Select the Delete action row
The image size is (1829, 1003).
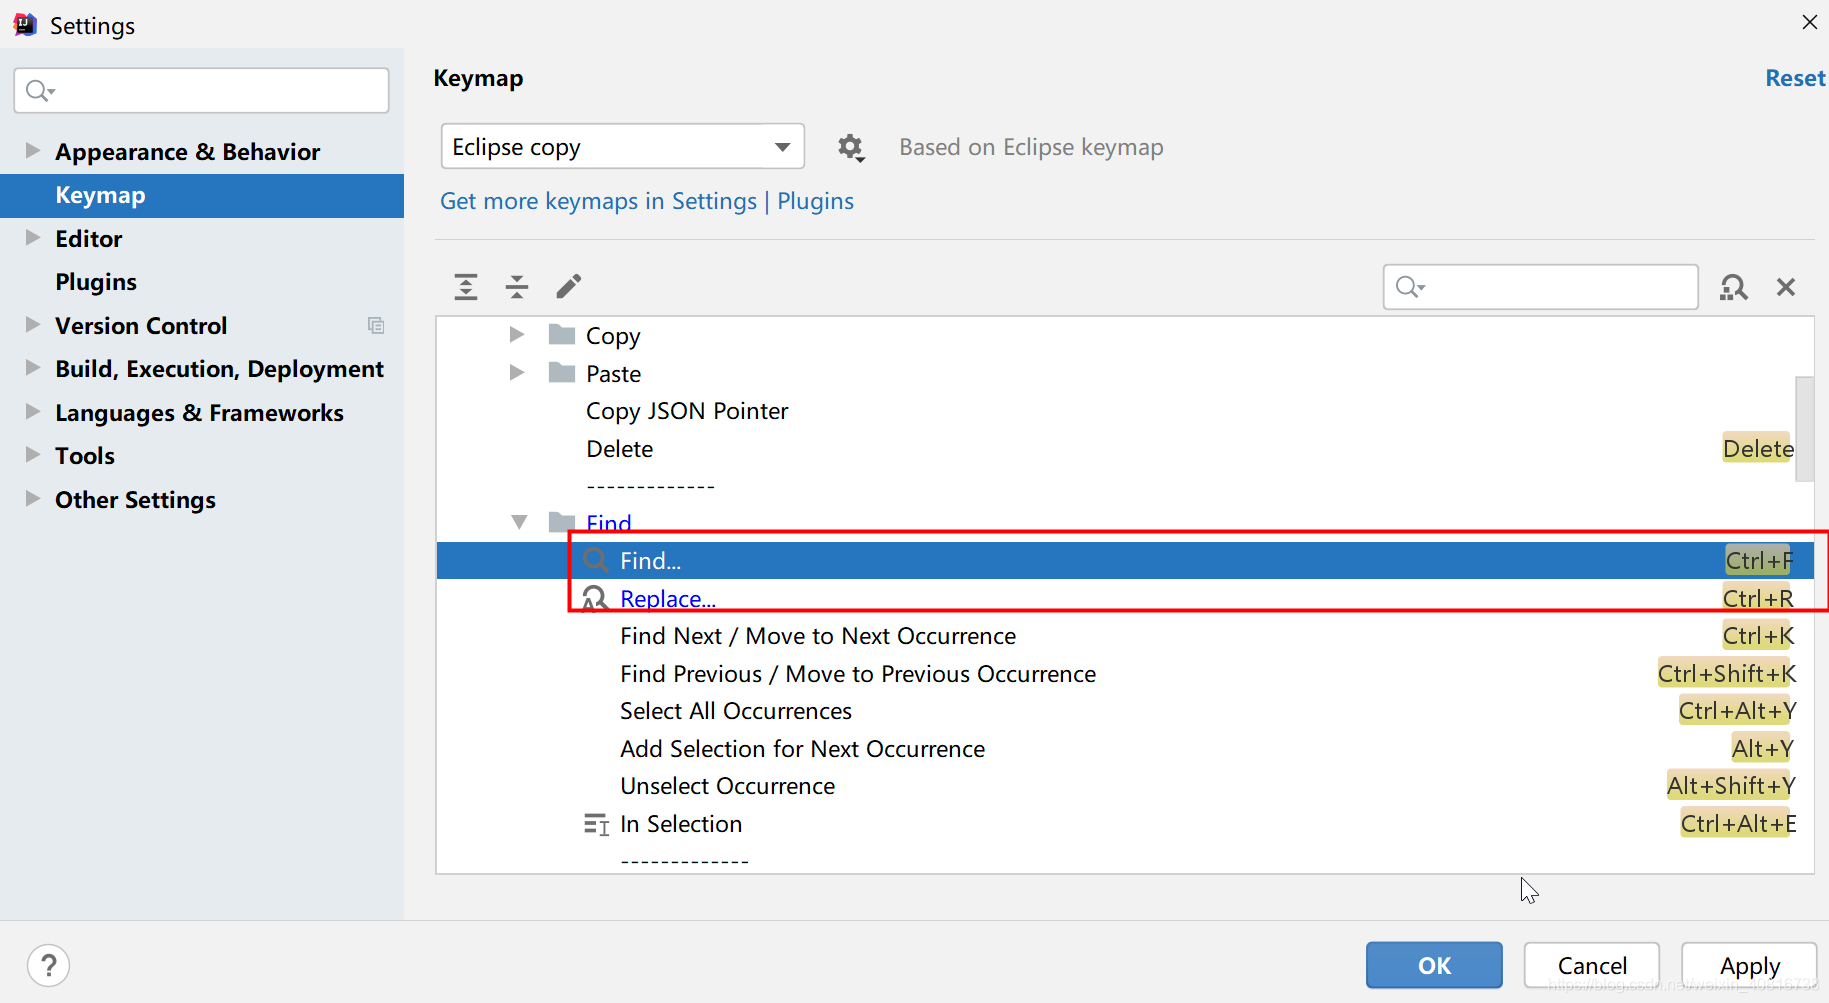[1125, 449]
